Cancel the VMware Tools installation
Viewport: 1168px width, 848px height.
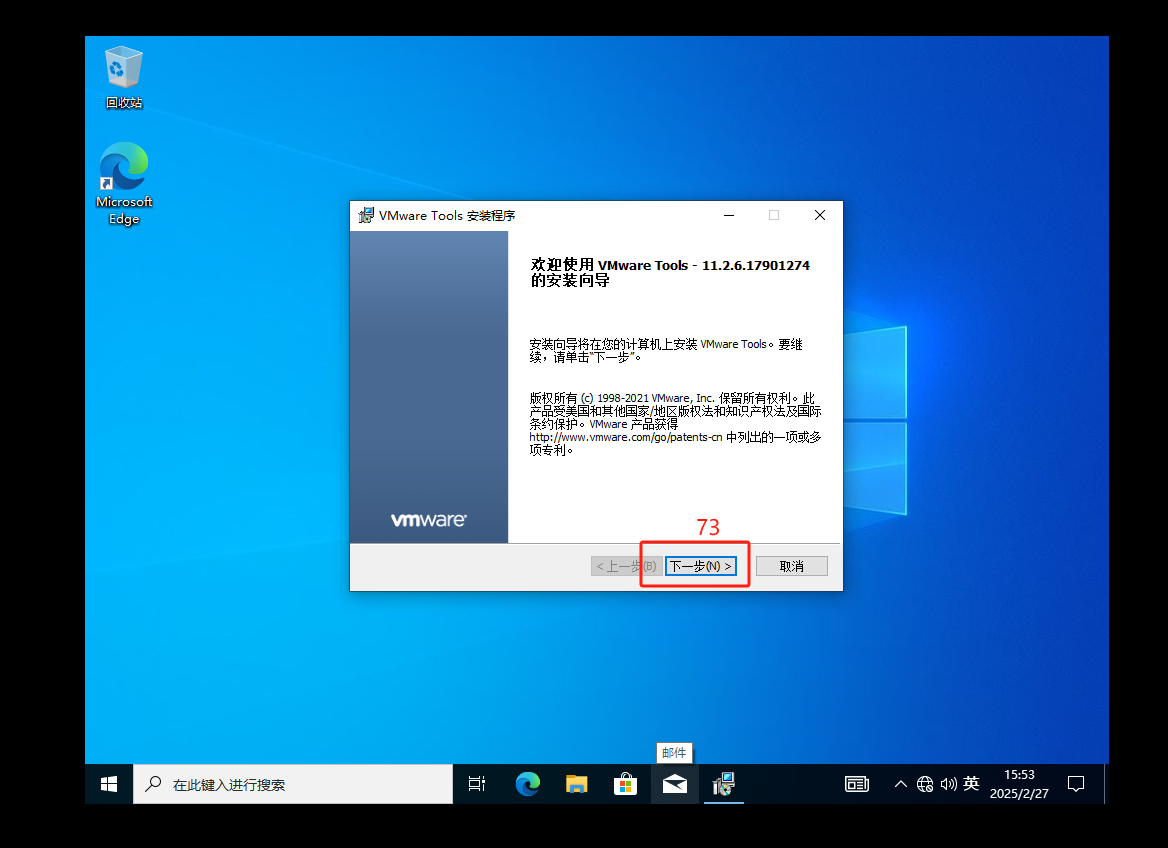click(x=791, y=565)
